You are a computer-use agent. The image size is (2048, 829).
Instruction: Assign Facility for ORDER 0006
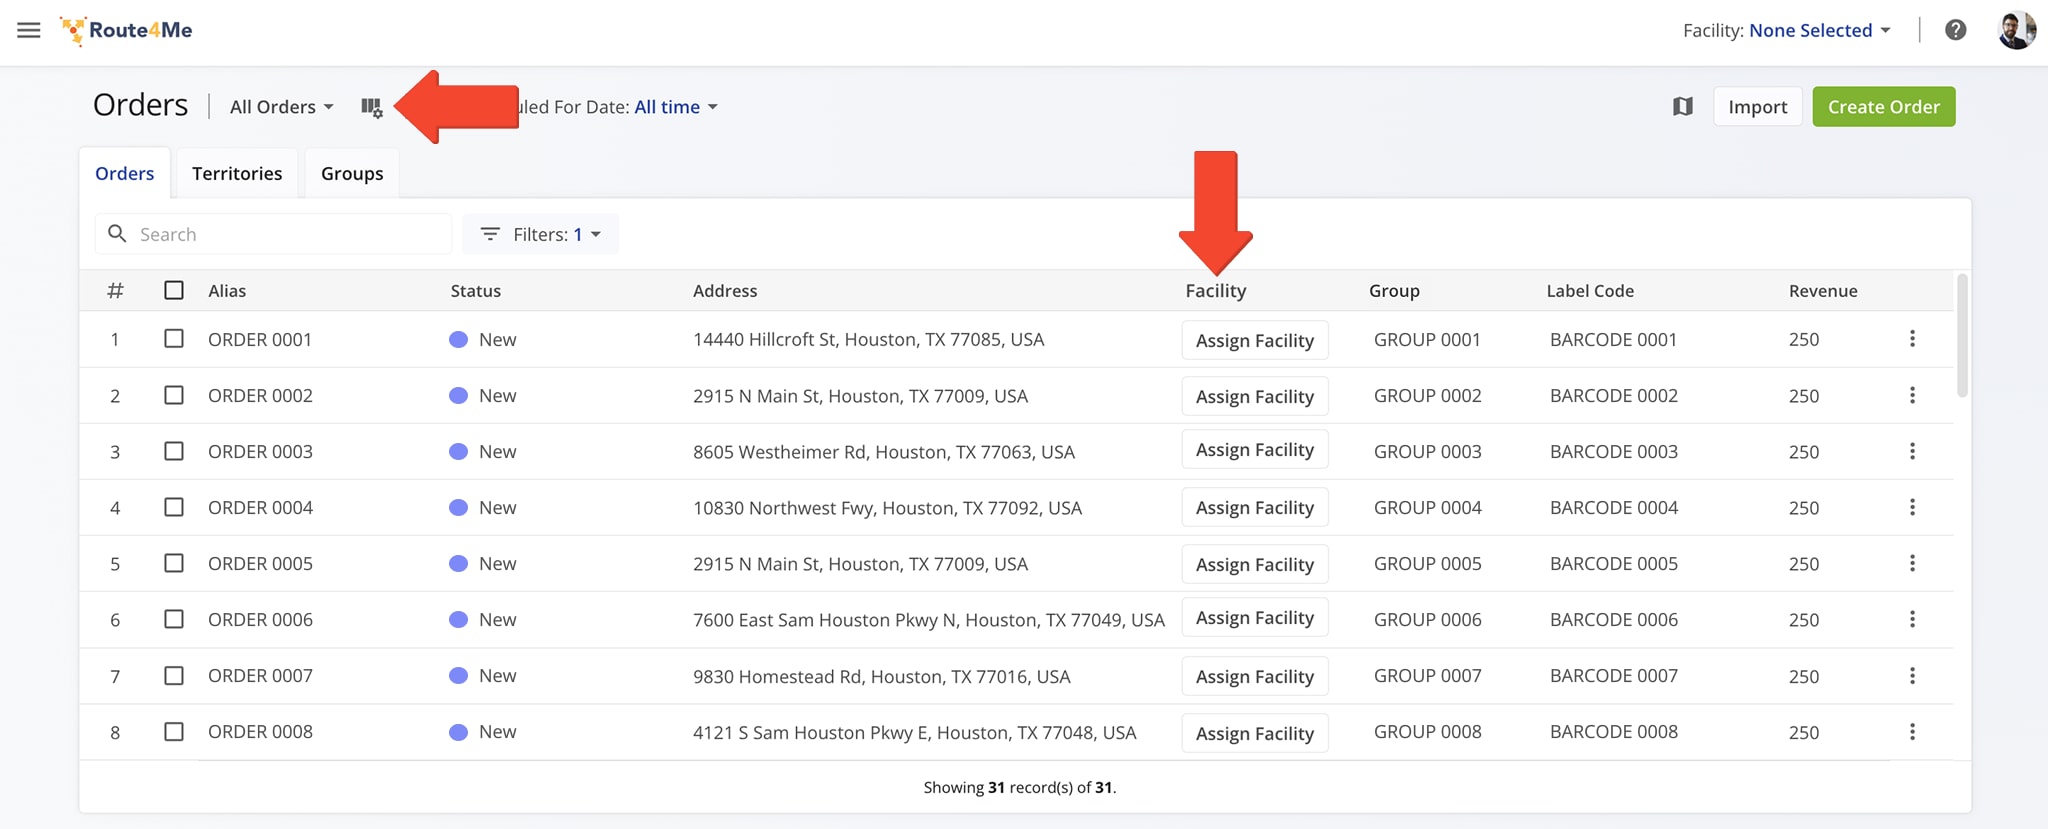coord(1255,618)
